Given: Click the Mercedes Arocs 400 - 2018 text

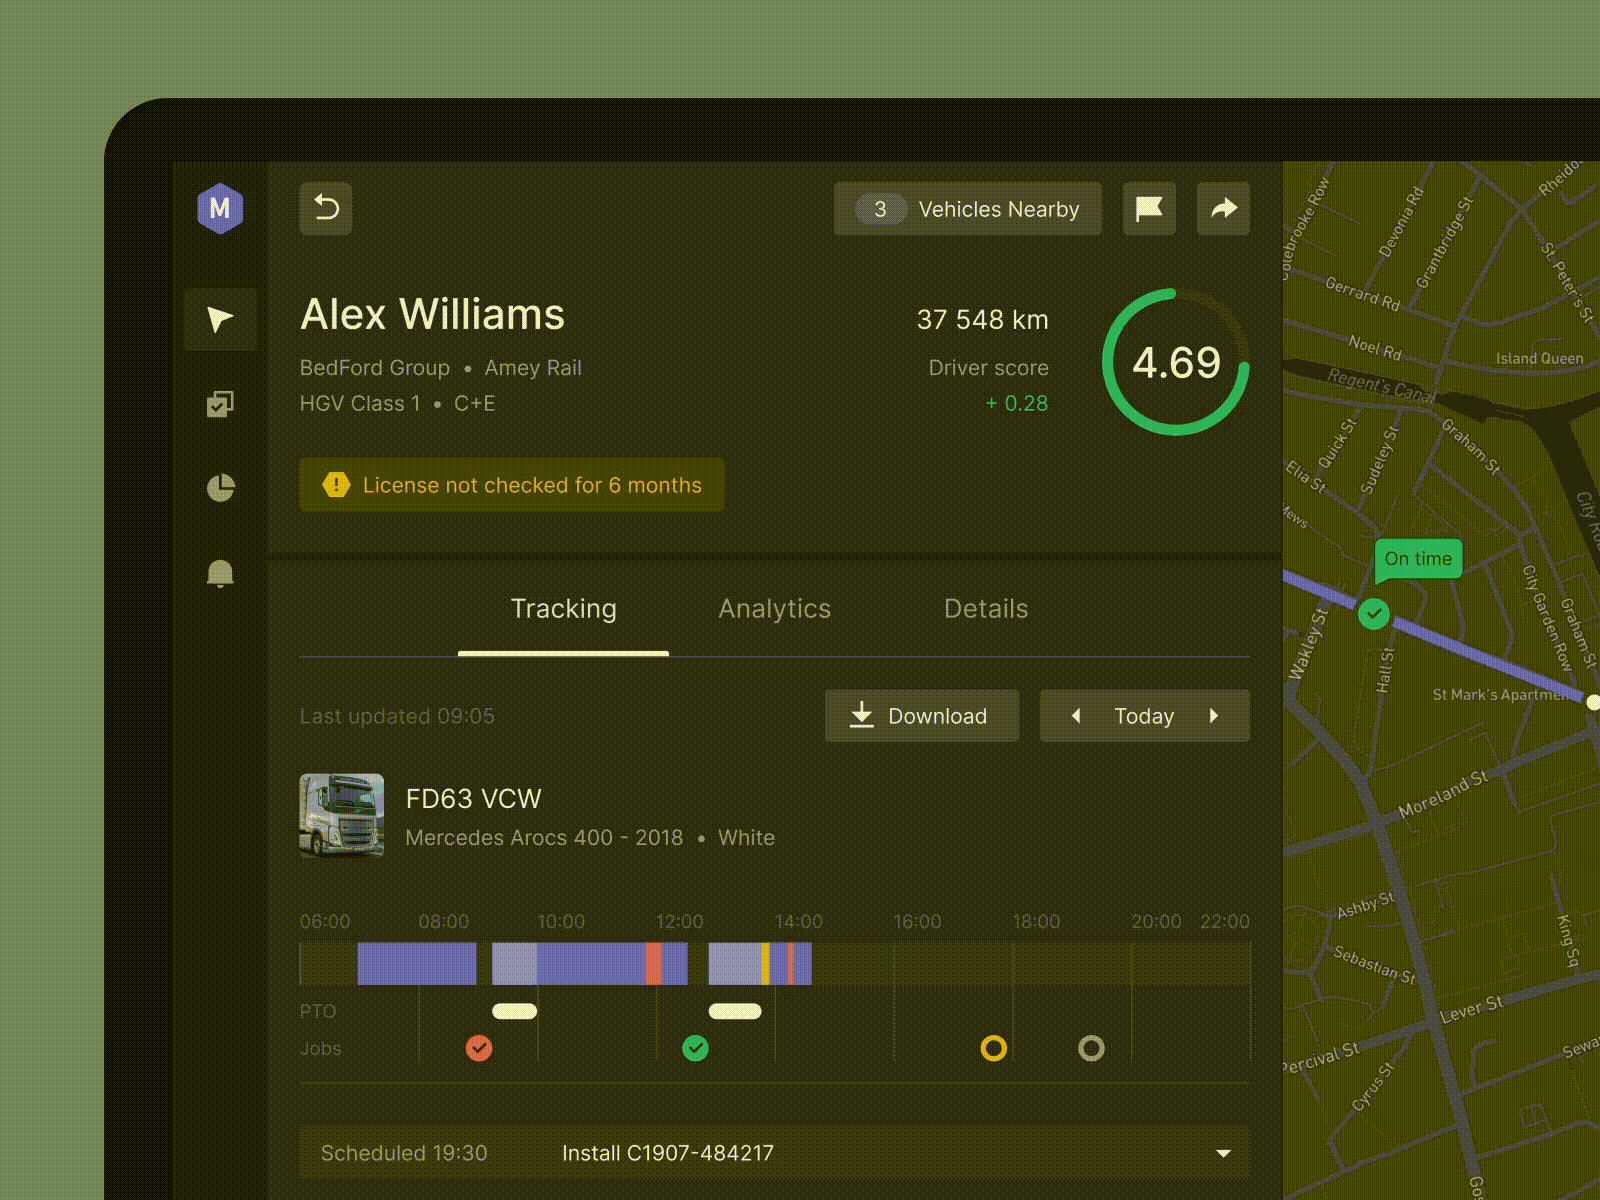Looking at the screenshot, I should point(544,838).
